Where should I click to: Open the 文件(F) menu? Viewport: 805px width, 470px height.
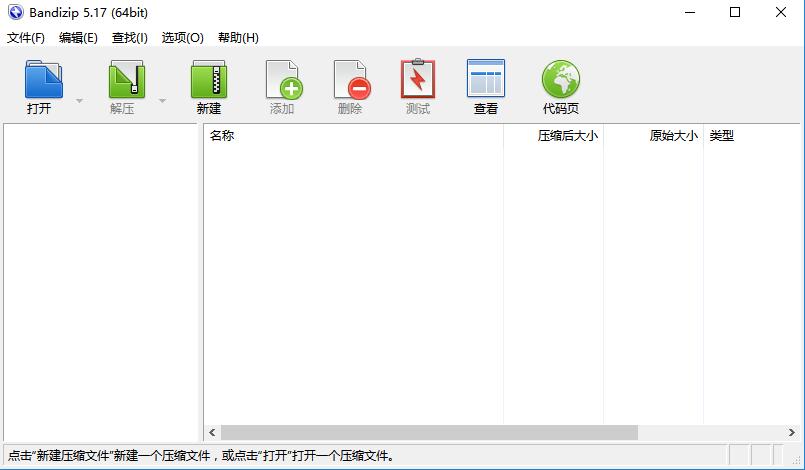(26, 37)
